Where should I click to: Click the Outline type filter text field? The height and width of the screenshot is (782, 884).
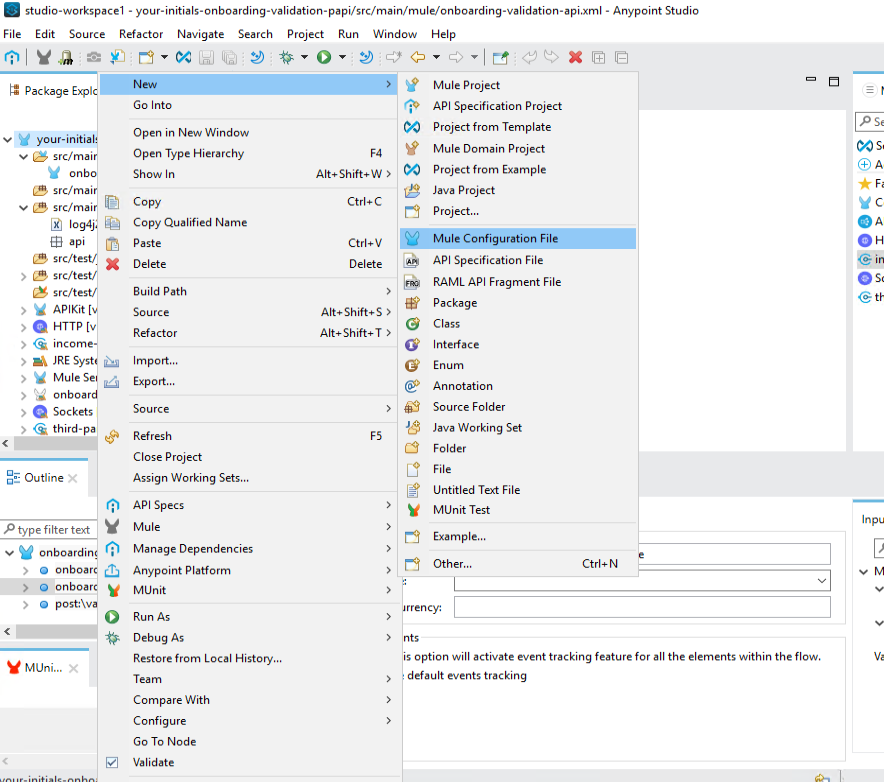click(x=52, y=530)
